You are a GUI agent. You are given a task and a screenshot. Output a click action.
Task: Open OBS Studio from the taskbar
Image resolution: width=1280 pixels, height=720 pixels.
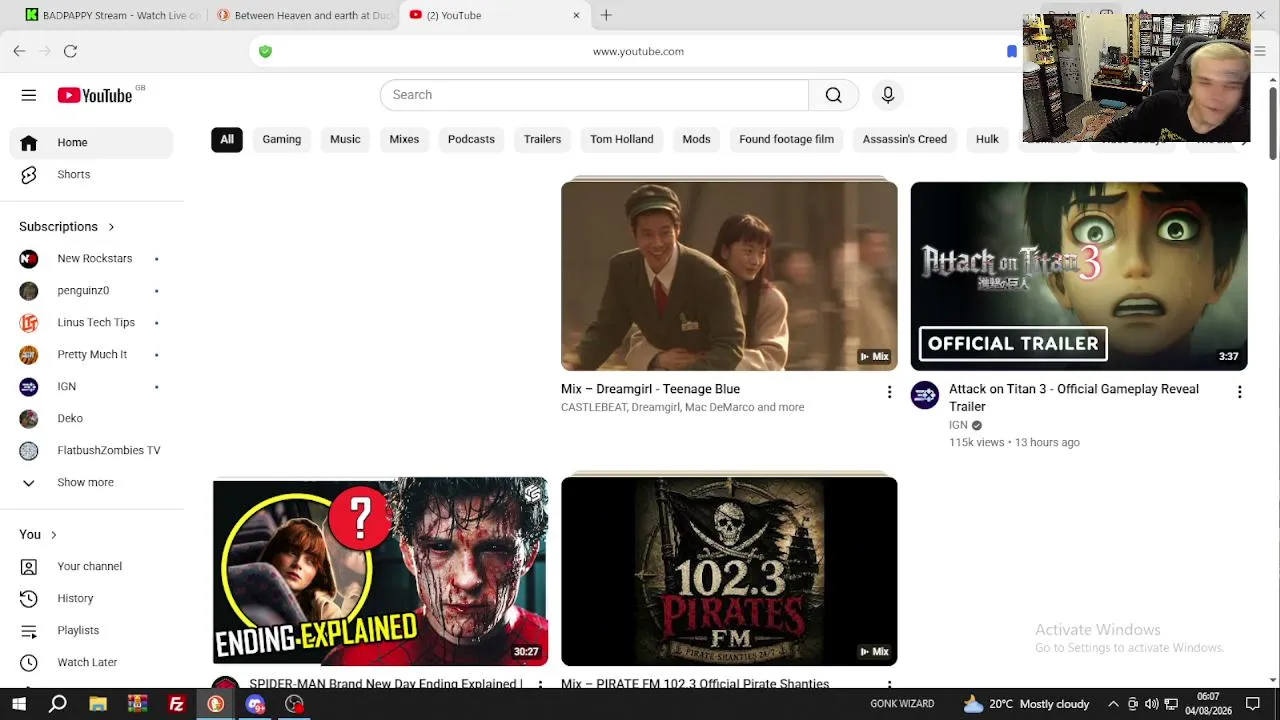tap(294, 704)
